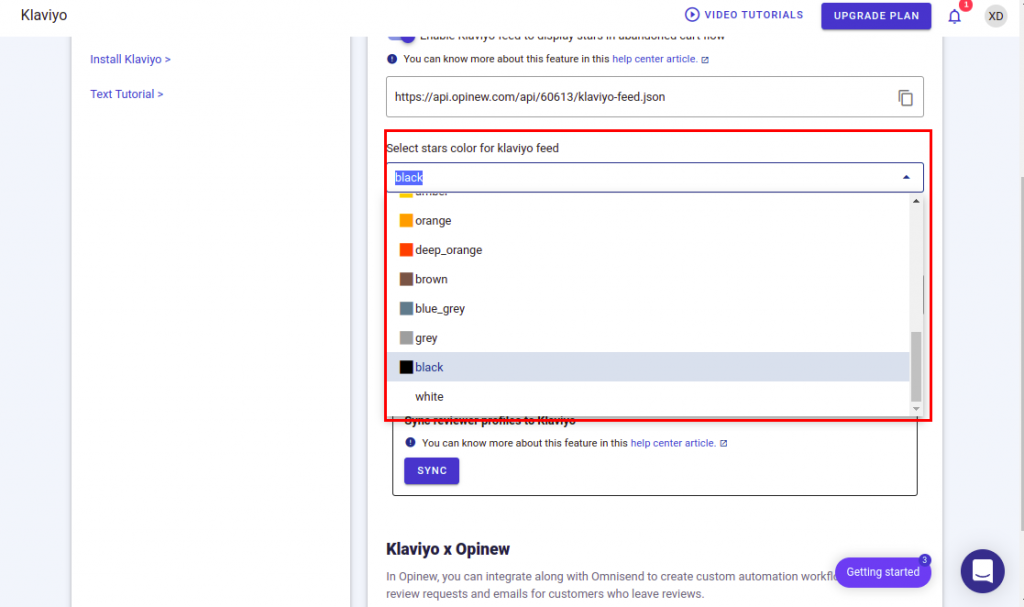Click the Klaviyo feed URL field
Image resolution: width=1024 pixels, height=607 pixels.
pos(654,97)
